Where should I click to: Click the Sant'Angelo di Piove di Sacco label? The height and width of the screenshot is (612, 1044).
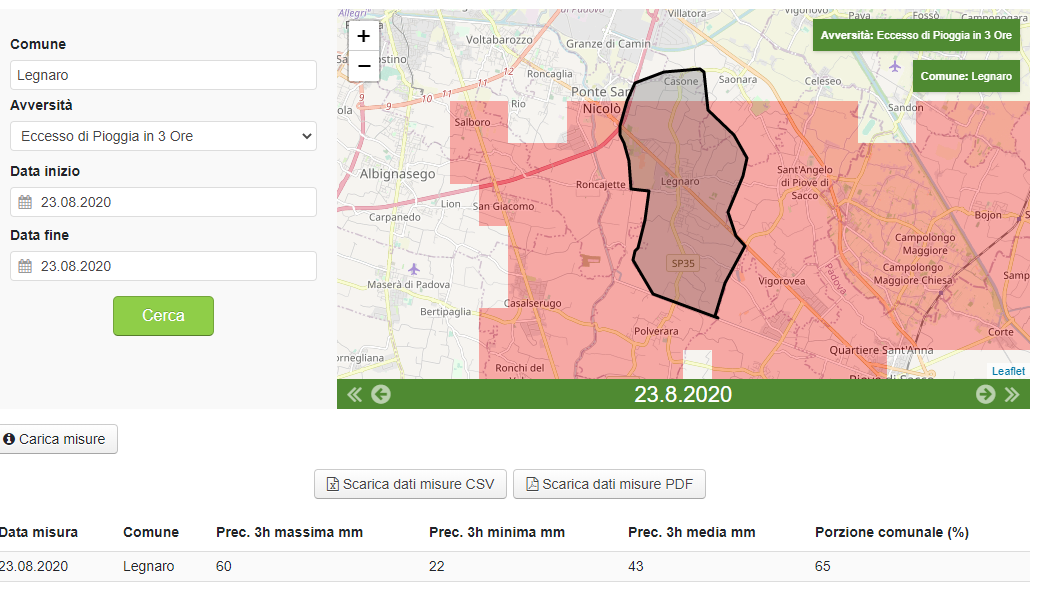pyautogui.click(x=805, y=182)
